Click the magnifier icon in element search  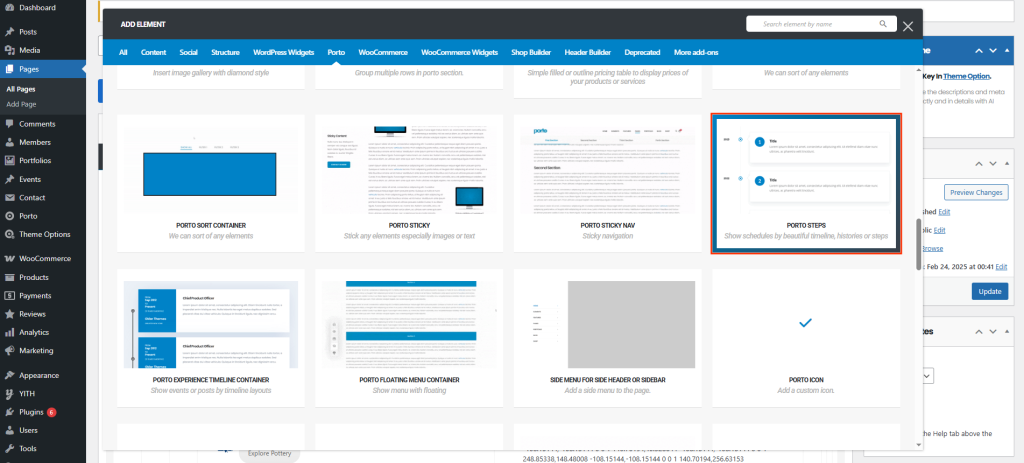(883, 24)
